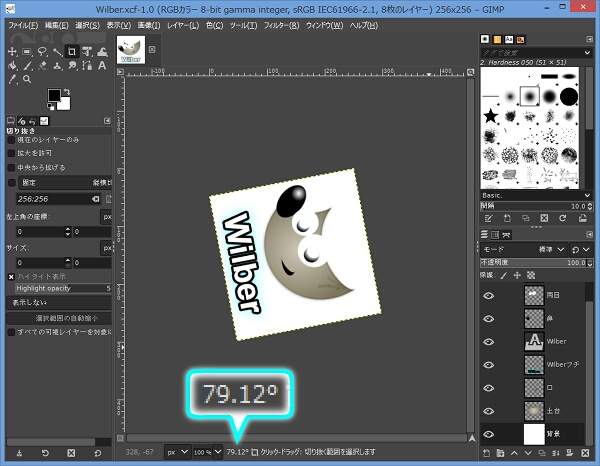
Task: Select the Crop tool in toolbox
Action: click(72, 51)
